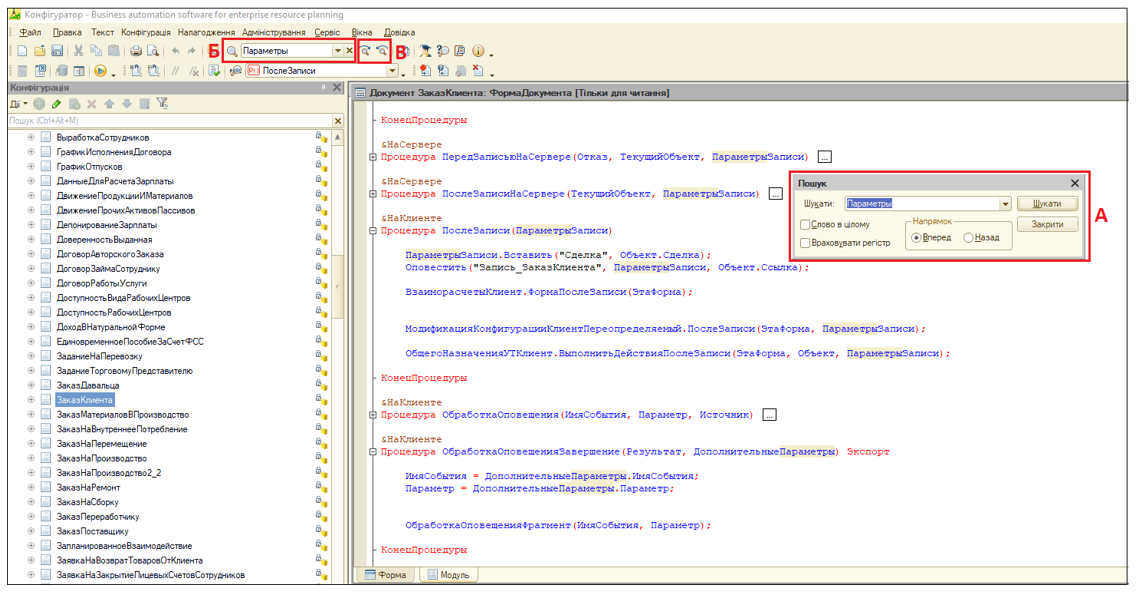Click the Find previous search icon

tap(382, 51)
